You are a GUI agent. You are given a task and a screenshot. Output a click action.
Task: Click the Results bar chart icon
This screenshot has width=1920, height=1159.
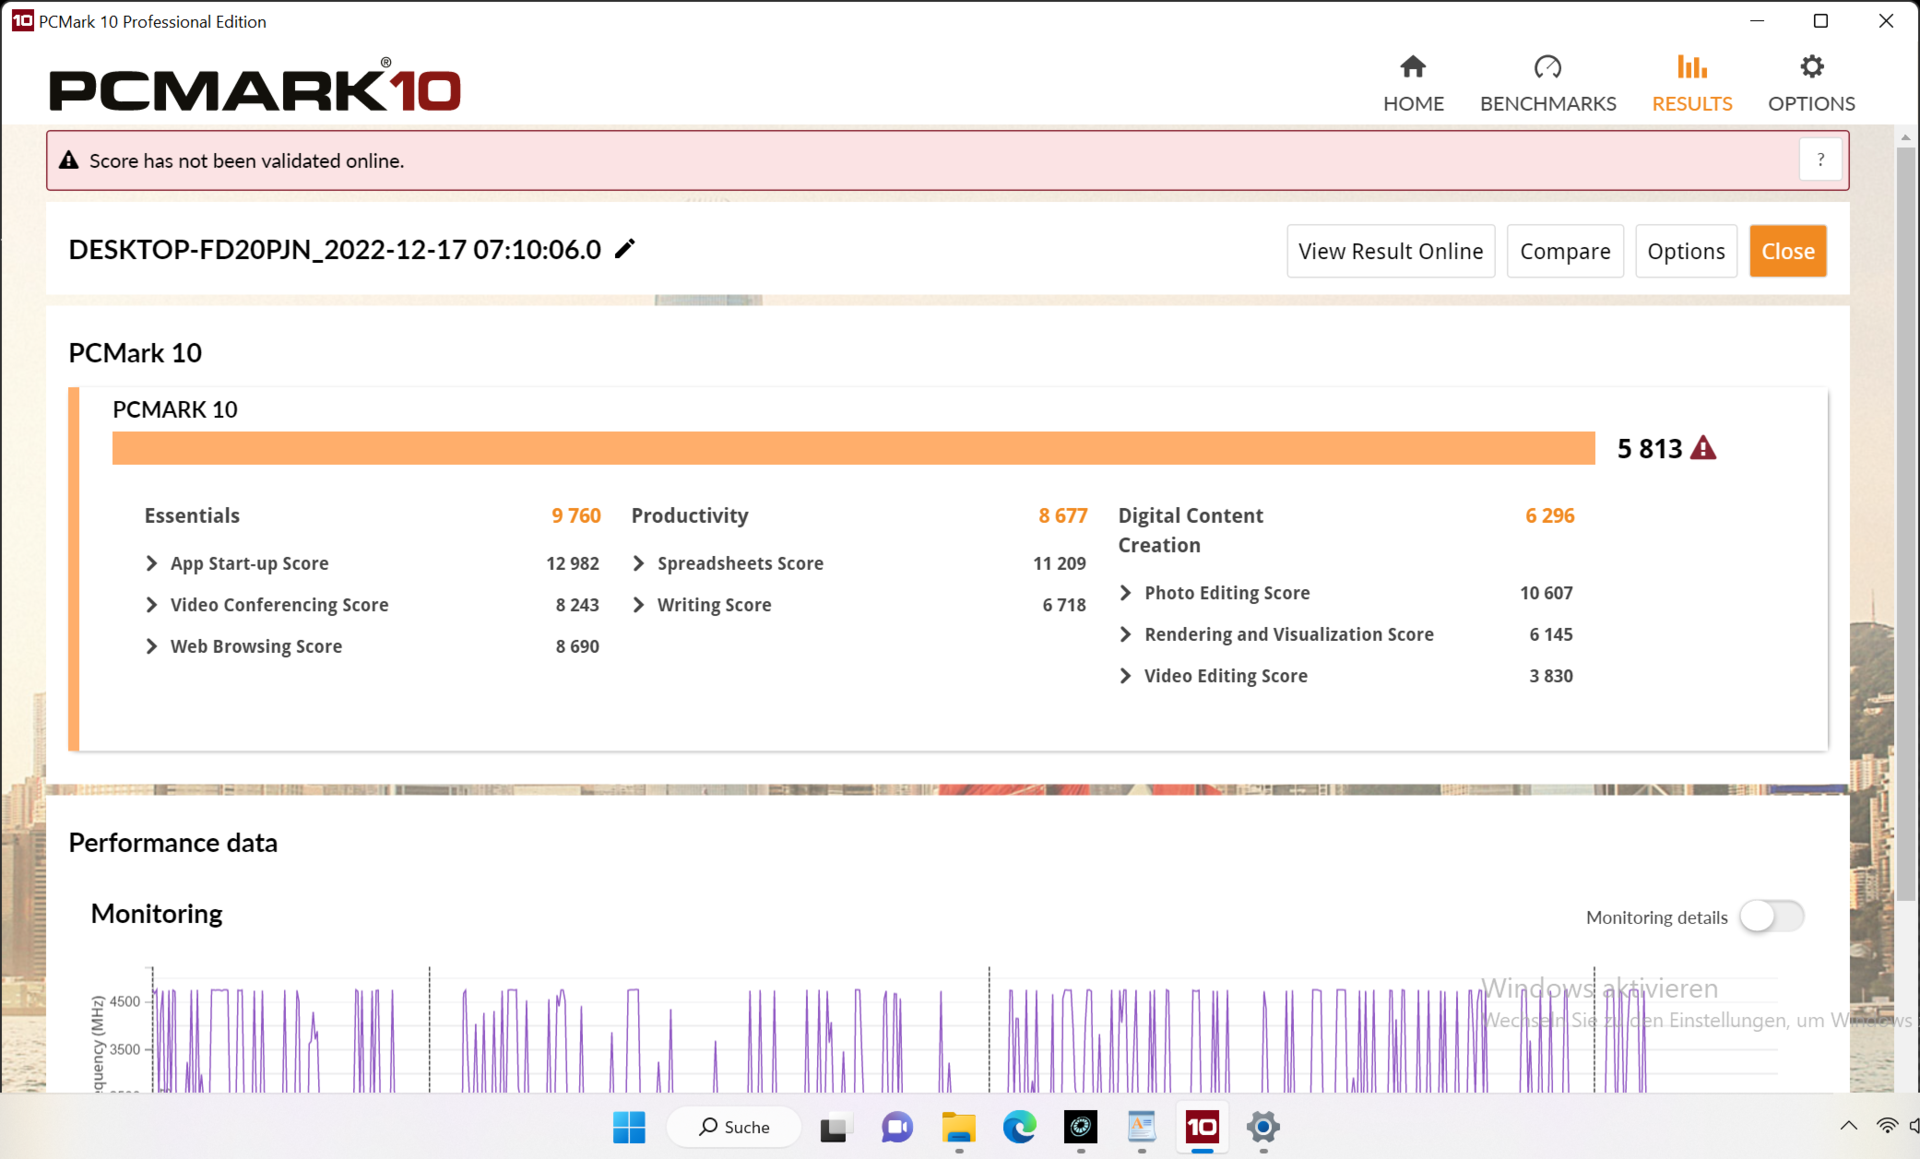[1691, 67]
